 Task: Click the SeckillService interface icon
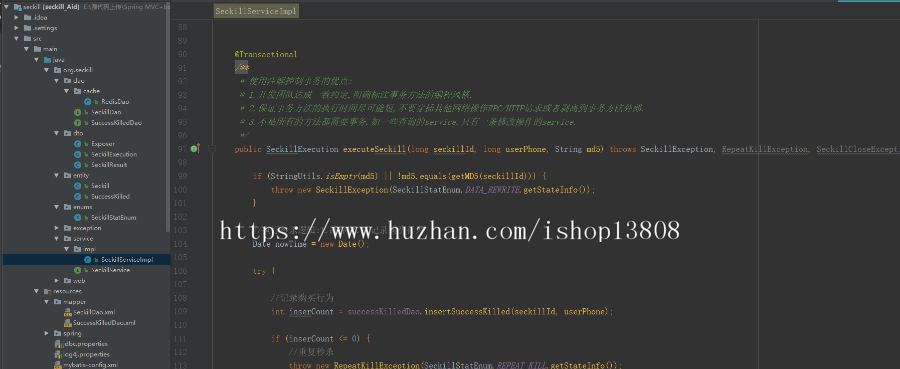(x=77, y=270)
